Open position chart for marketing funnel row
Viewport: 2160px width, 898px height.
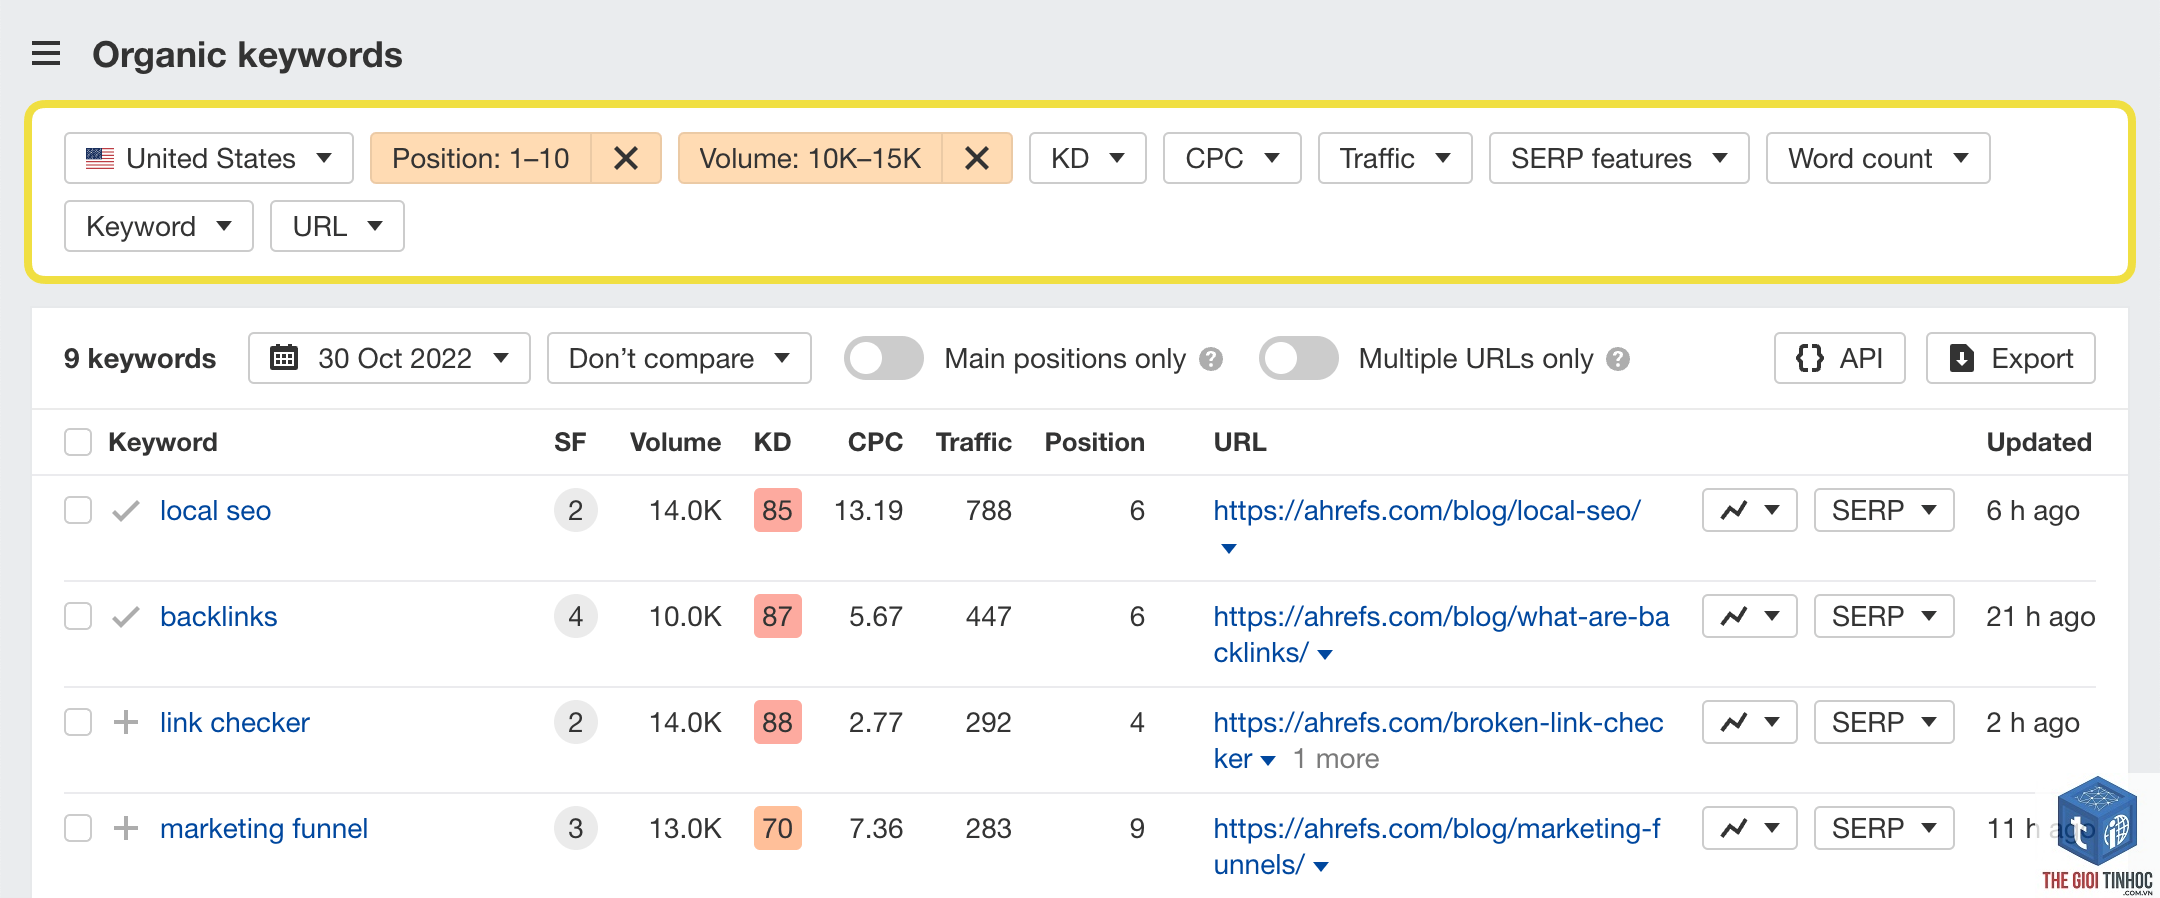point(1750,828)
